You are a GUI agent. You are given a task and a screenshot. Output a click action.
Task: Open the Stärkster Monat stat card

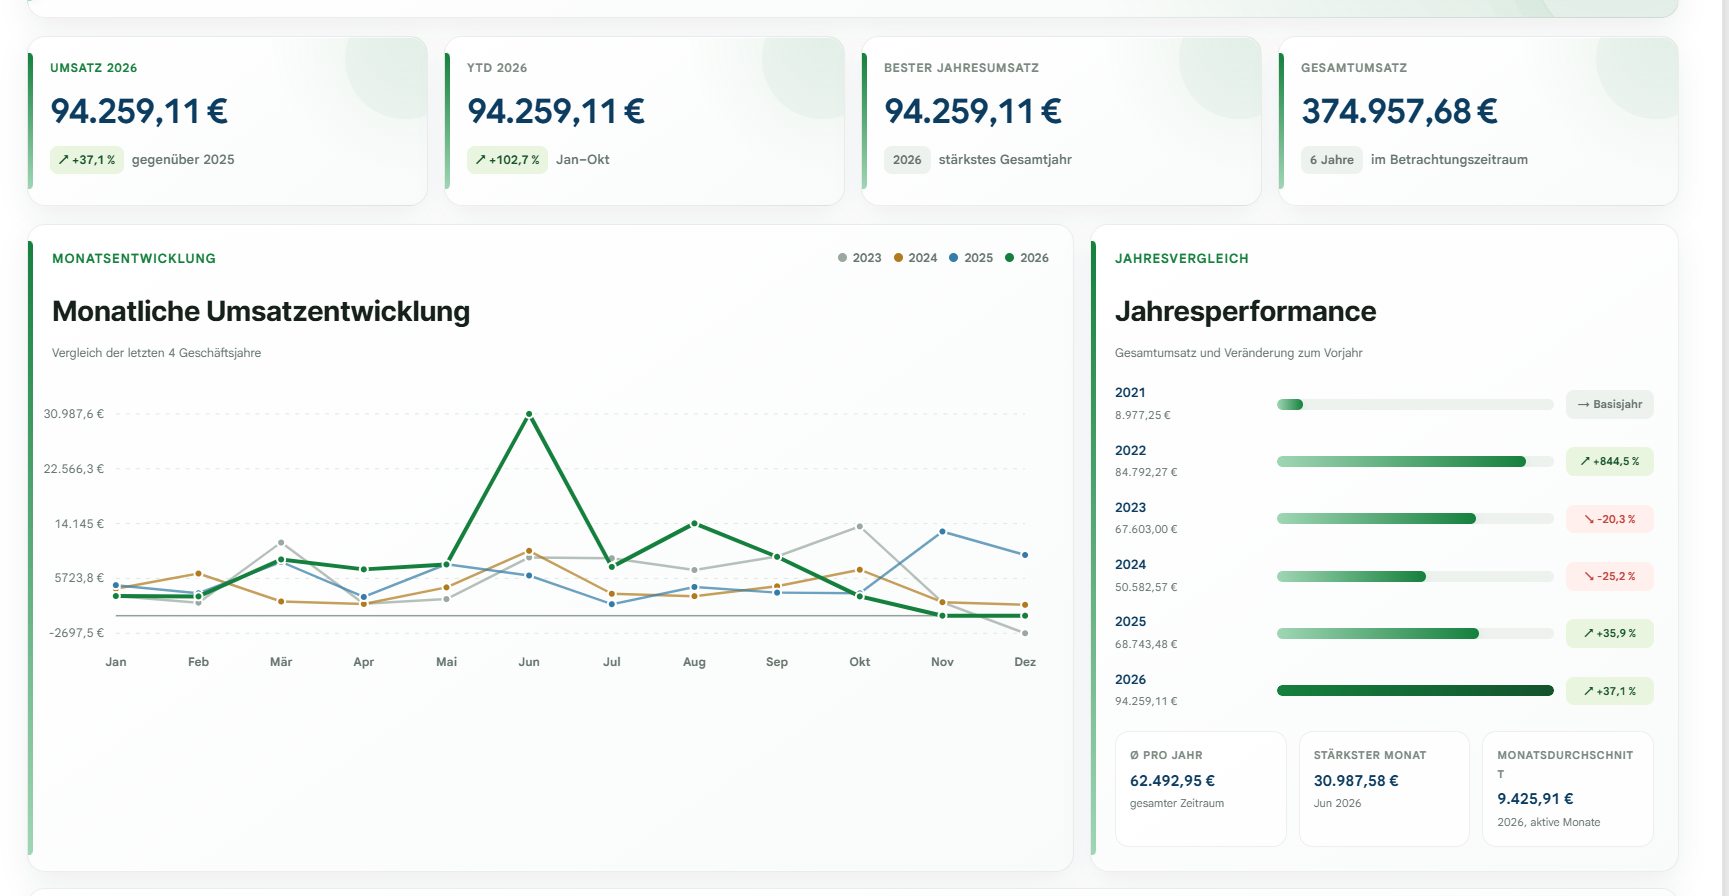pyautogui.click(x=1384, y=789)
